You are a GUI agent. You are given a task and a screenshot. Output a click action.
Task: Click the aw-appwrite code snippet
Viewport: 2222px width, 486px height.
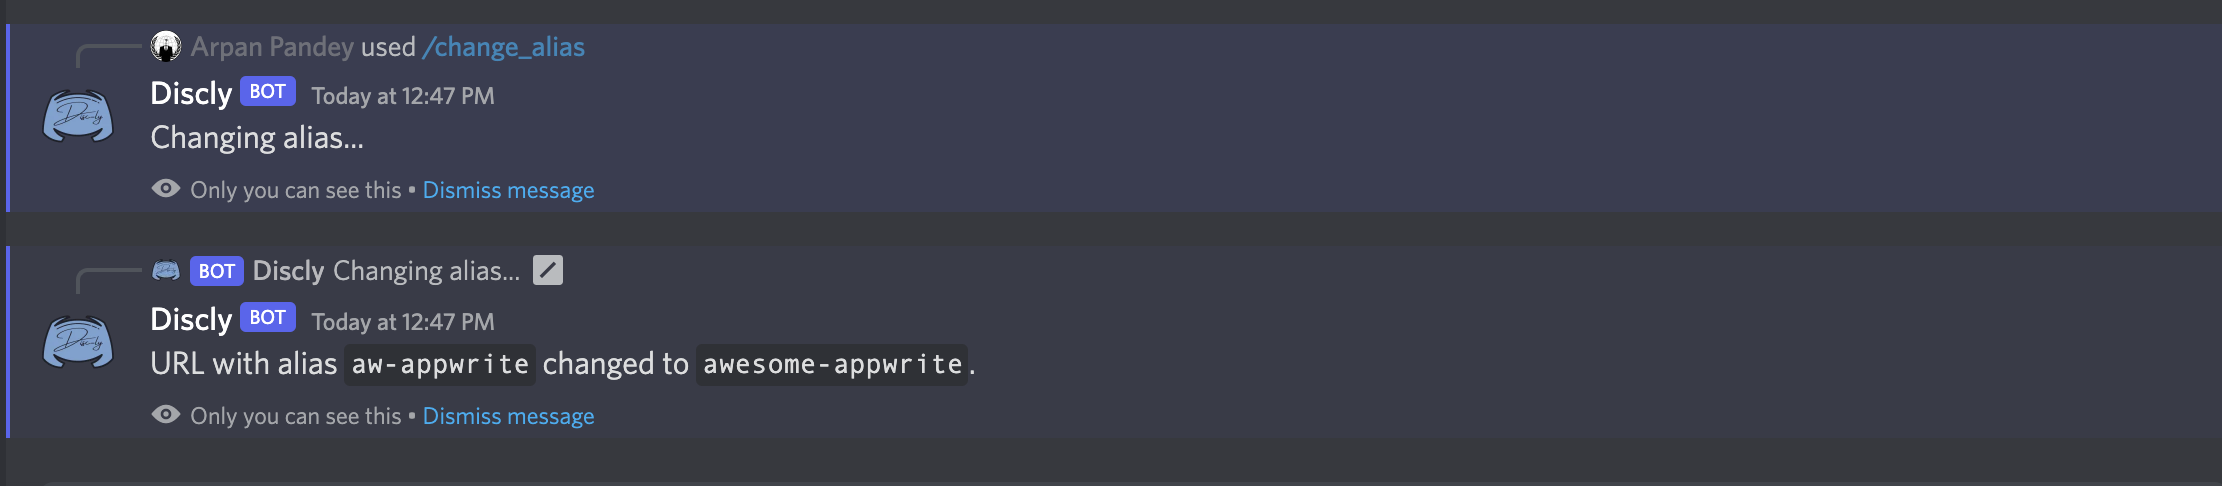click(440, 364)
